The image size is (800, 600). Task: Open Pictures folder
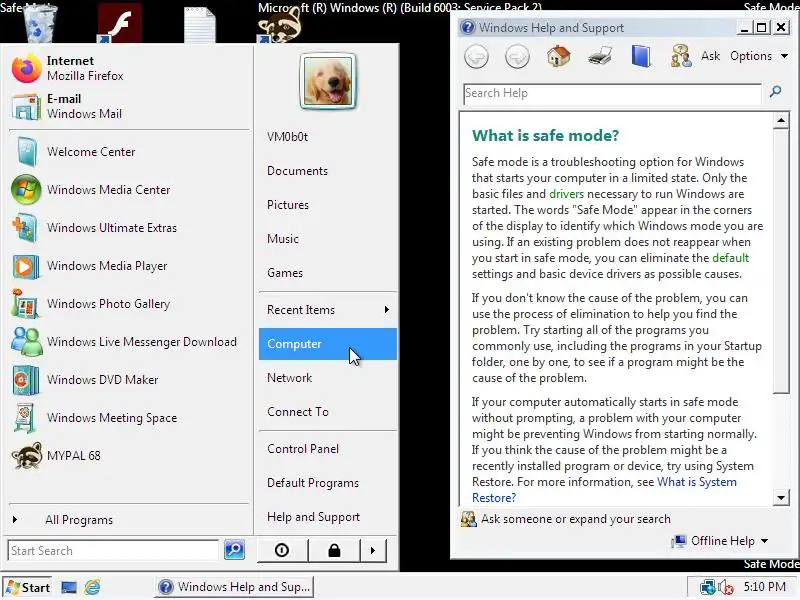[328, 205]
